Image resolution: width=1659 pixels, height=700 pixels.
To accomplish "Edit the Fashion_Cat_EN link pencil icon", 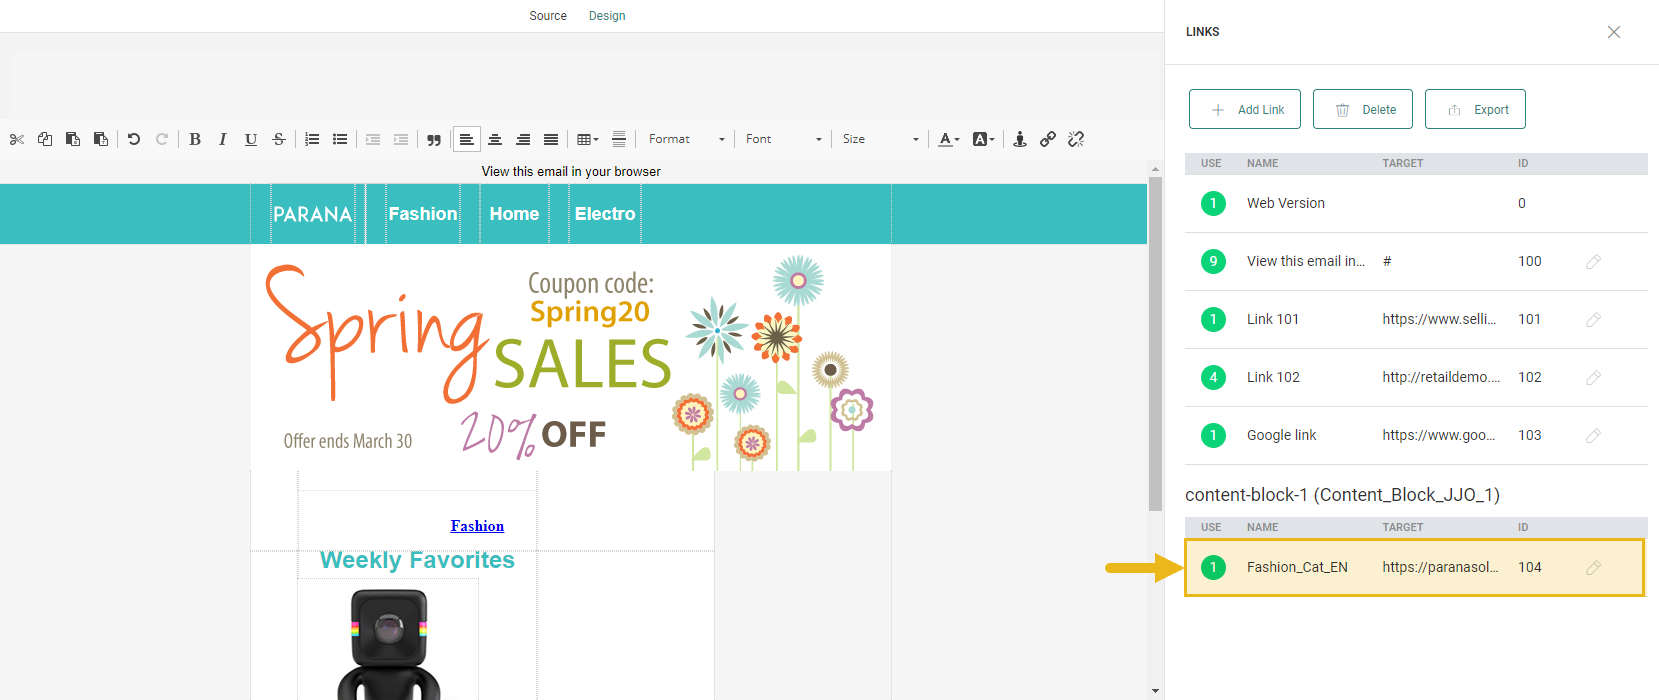I will pos(1593,568).
